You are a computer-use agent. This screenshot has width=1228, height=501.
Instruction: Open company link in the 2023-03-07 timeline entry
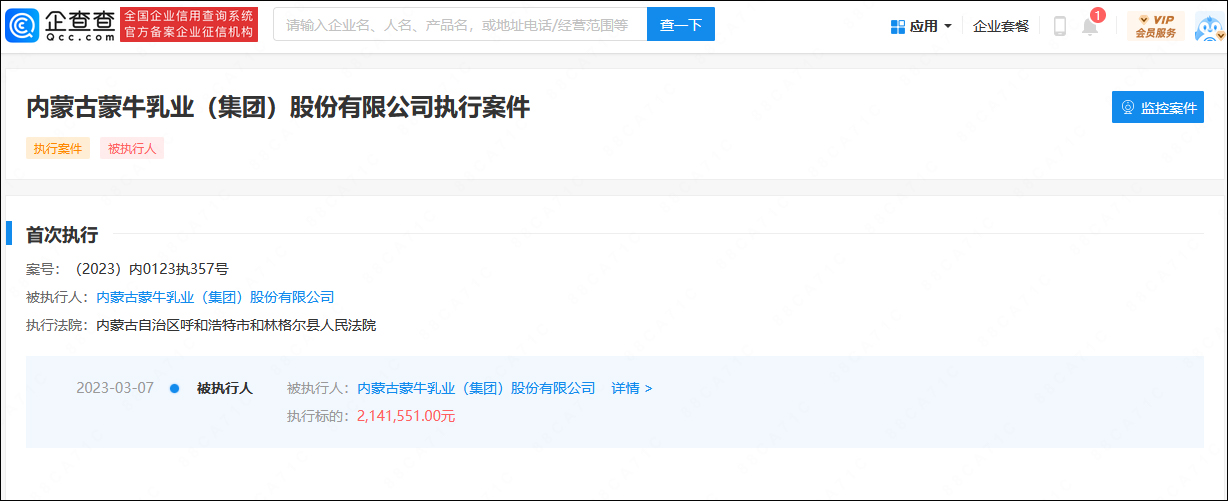(x=476, y=388)
